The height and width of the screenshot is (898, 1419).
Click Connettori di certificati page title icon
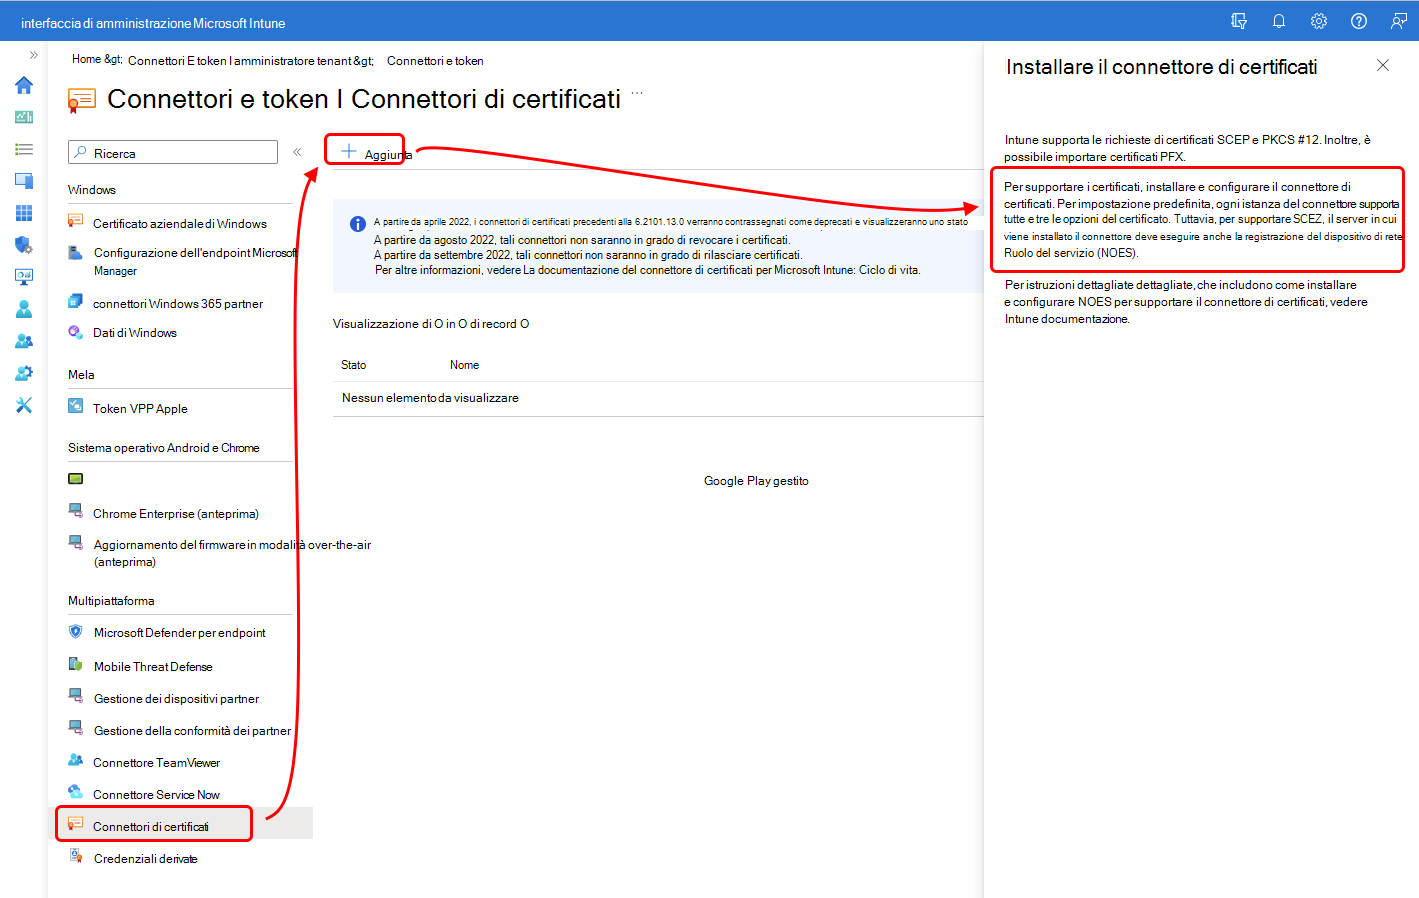pos(82,100)
